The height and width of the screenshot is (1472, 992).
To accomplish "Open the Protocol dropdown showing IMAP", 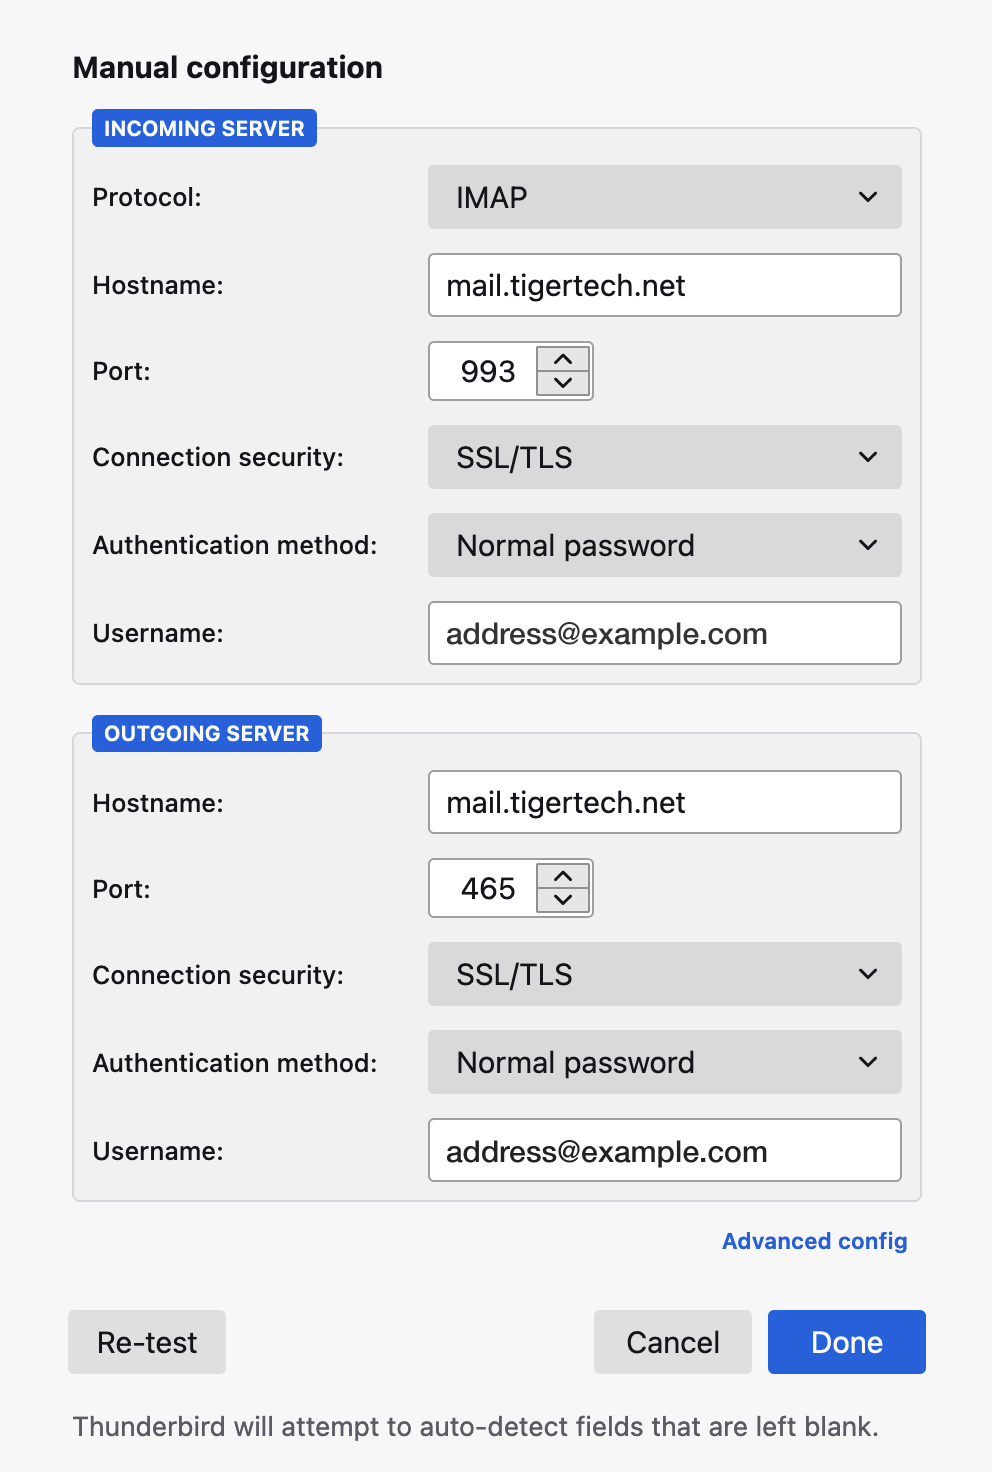I will [664, 197].
